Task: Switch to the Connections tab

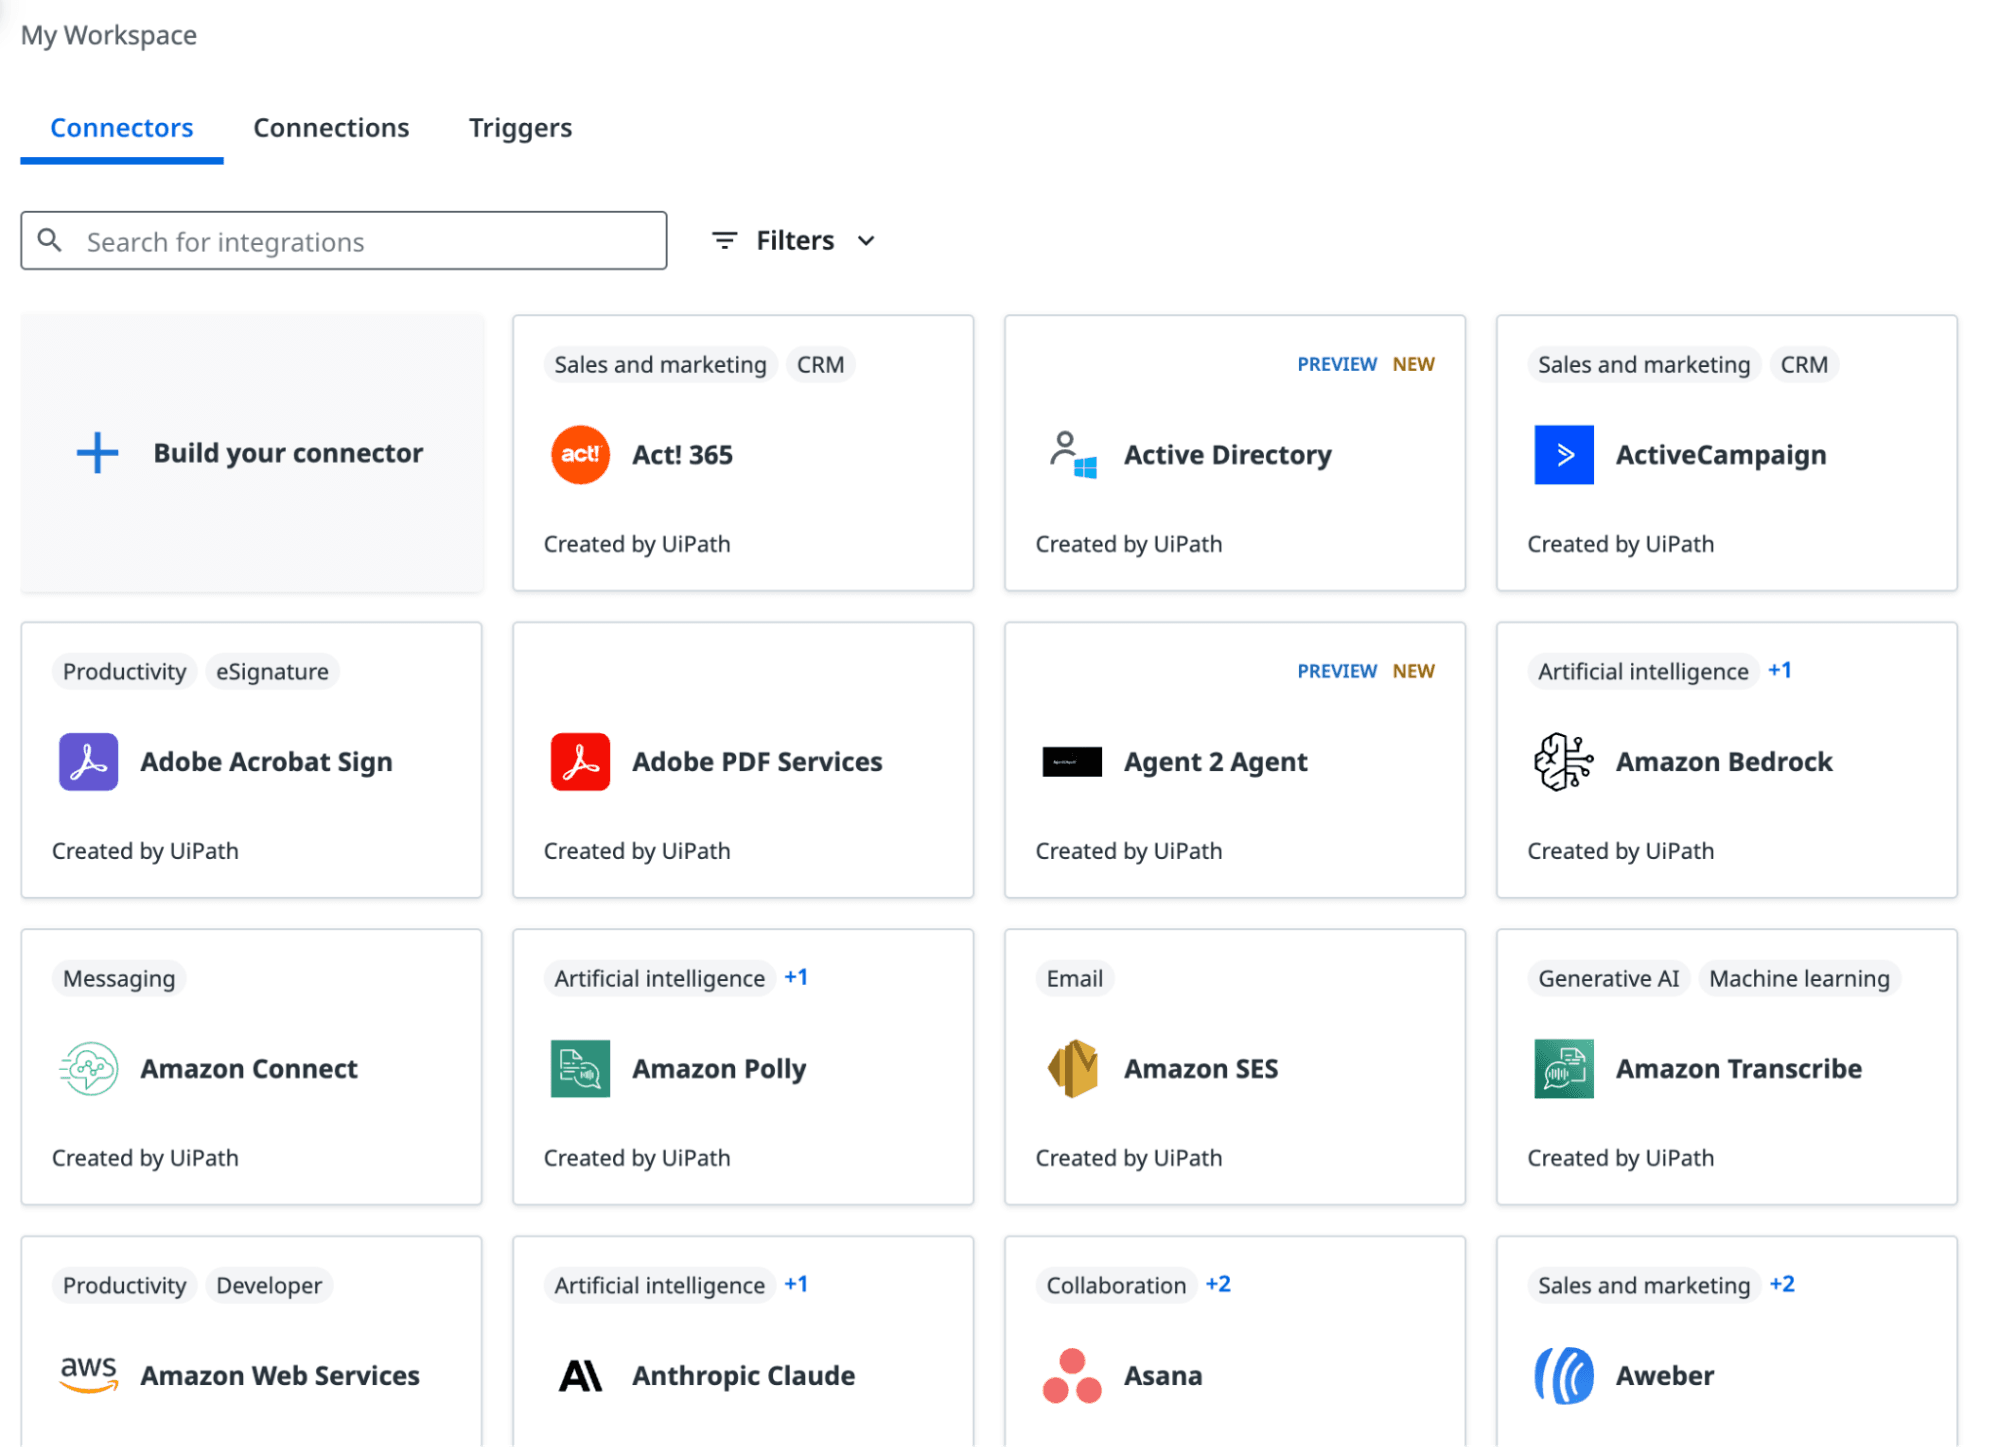Action: pos(331,128)
